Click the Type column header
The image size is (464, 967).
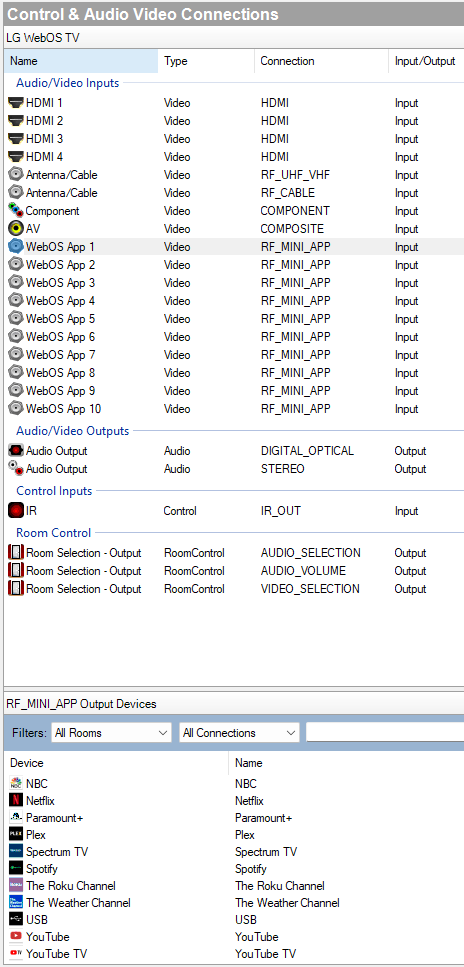tap(206, 61)
